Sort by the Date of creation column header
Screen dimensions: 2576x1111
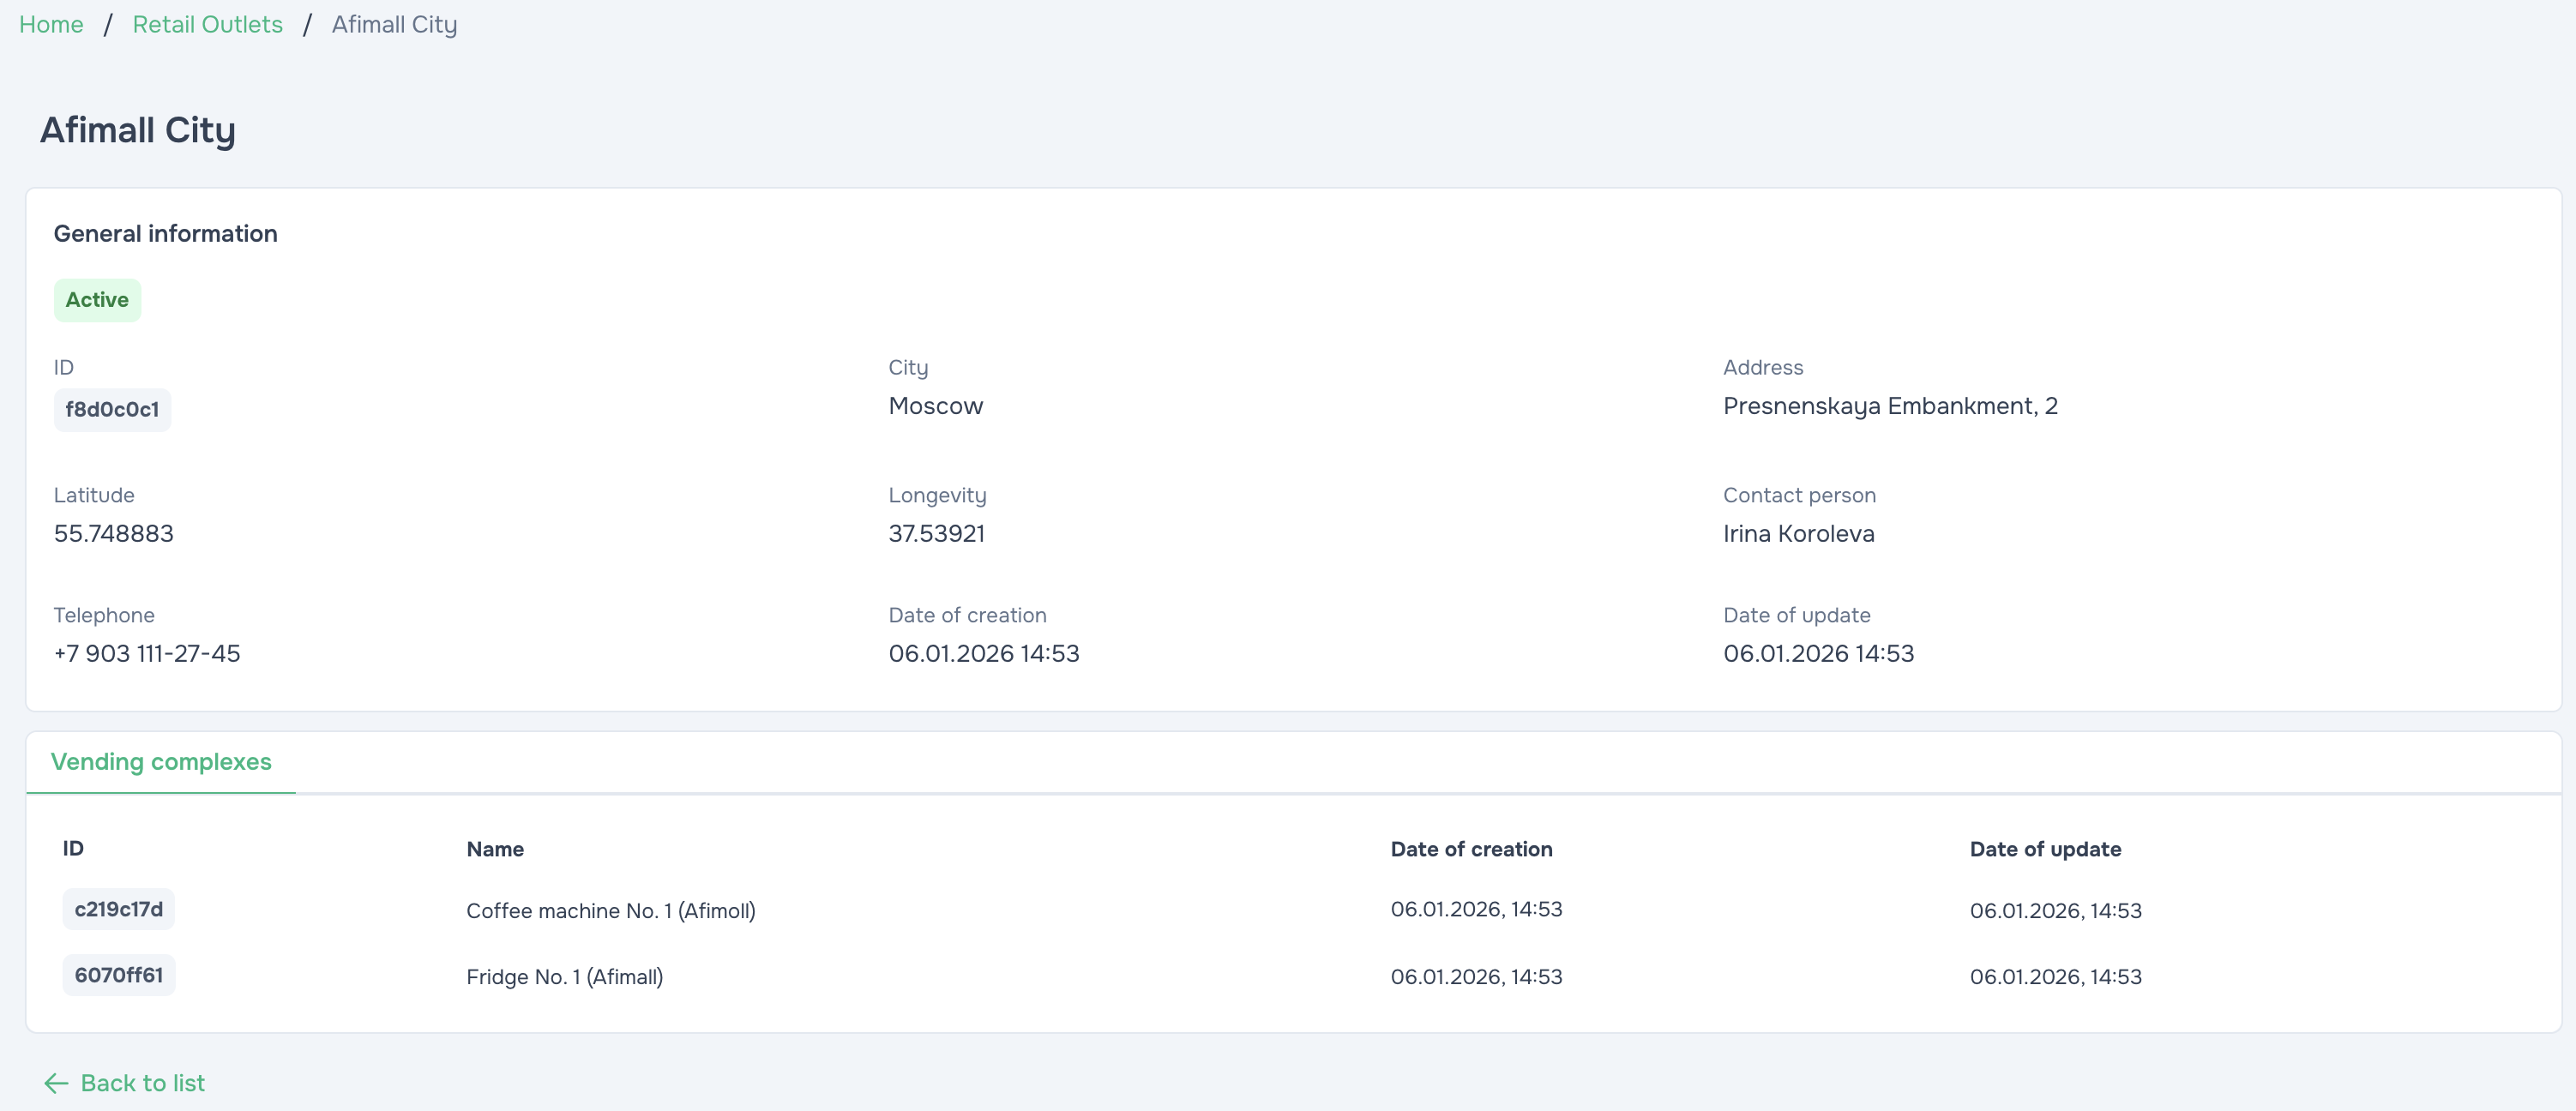[1471, 848]
